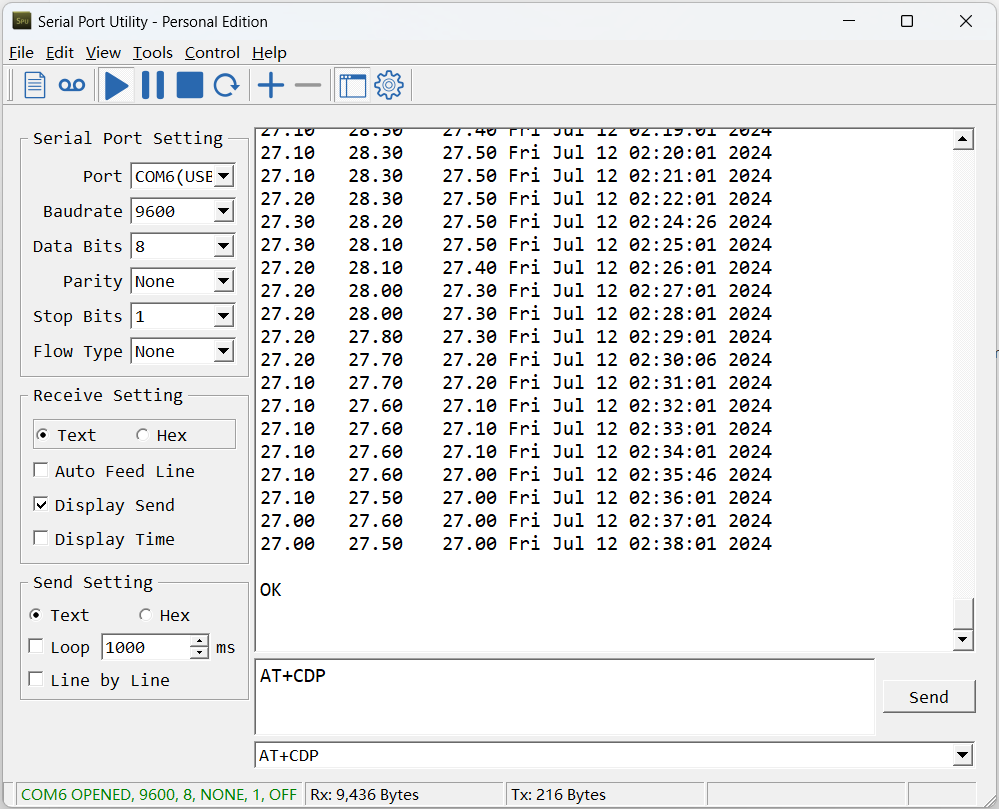Screen dimensions: 999x809
Task: Click the Tx: 216 Bytes status entry
Action: tap(558, 794)
